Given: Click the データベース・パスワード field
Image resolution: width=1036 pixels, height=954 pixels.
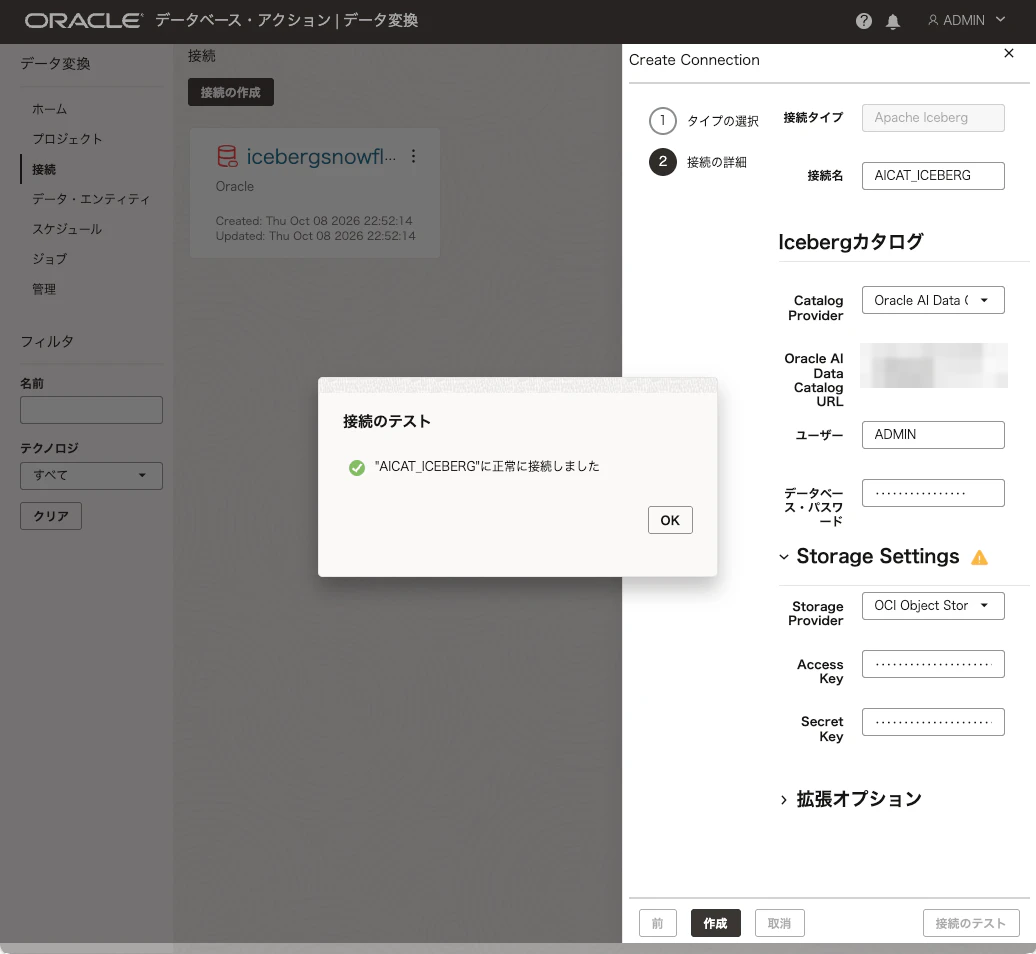Looking at the screenshot, I should tap(933, 493).
